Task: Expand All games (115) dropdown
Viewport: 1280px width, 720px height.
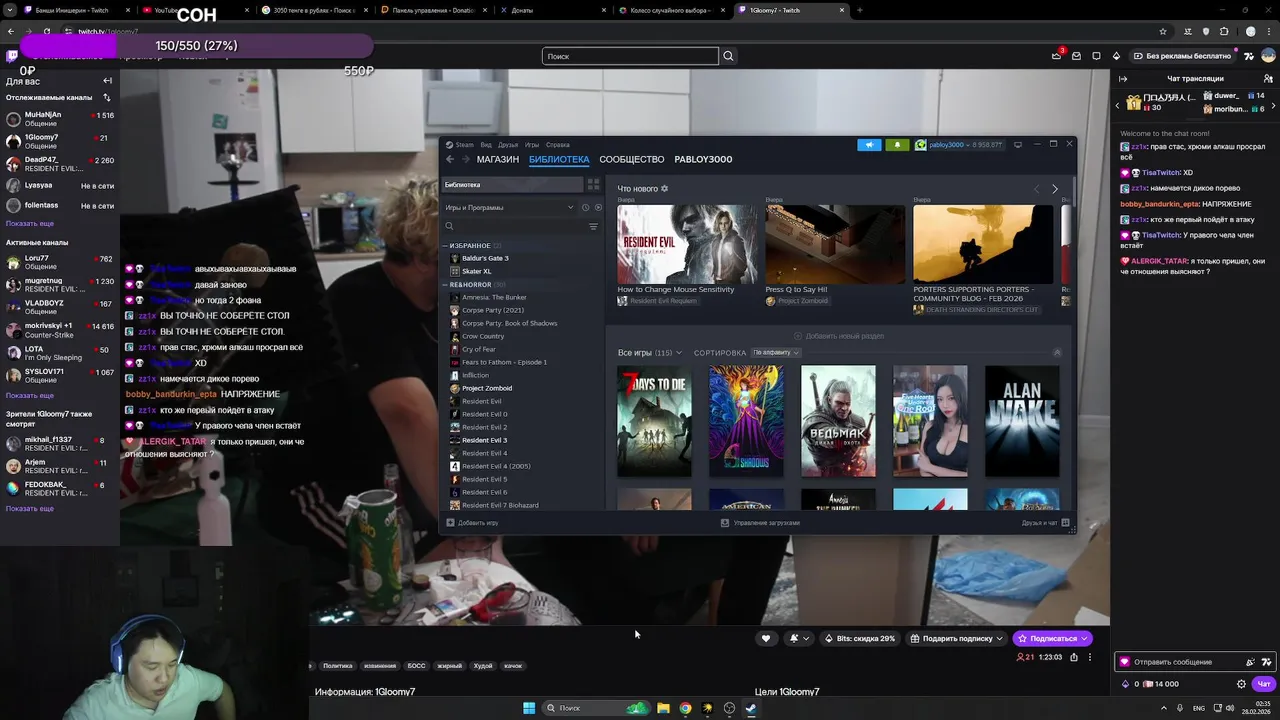Action: pyautogui.click(x=650, y=352)
